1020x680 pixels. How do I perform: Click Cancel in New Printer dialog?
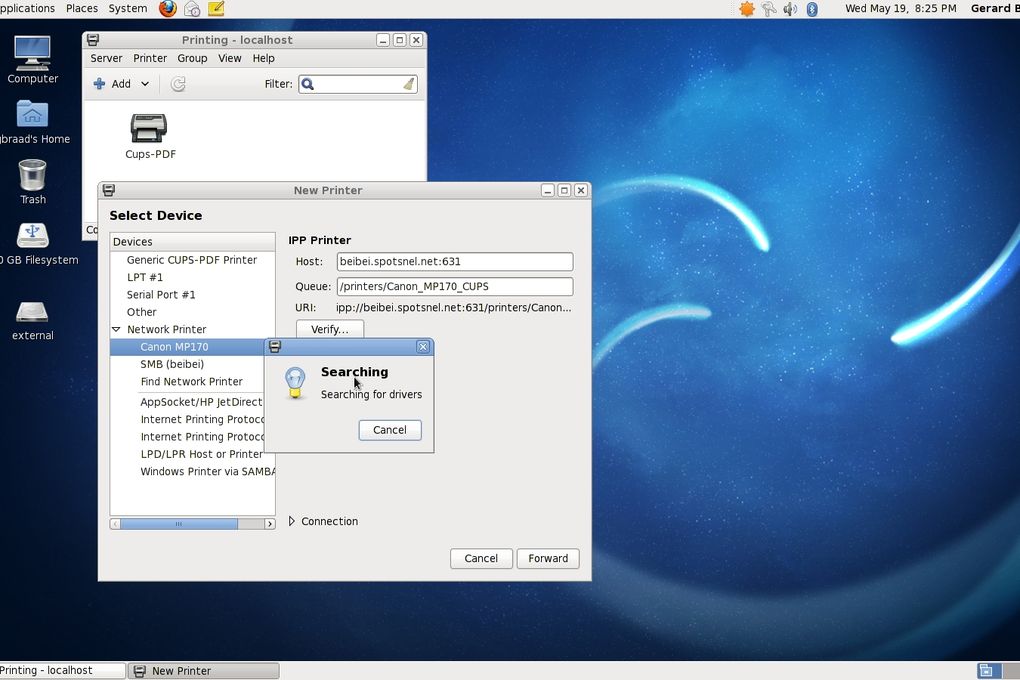coord(481,558)
